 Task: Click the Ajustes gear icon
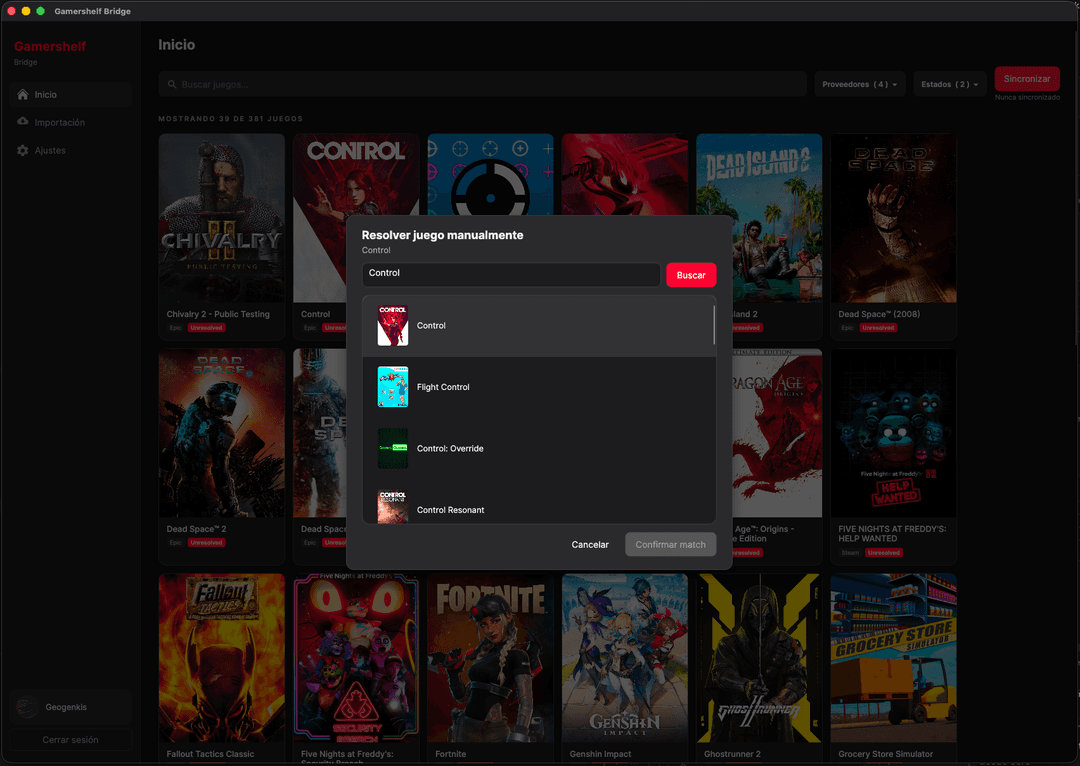click(x=23, y=151)
